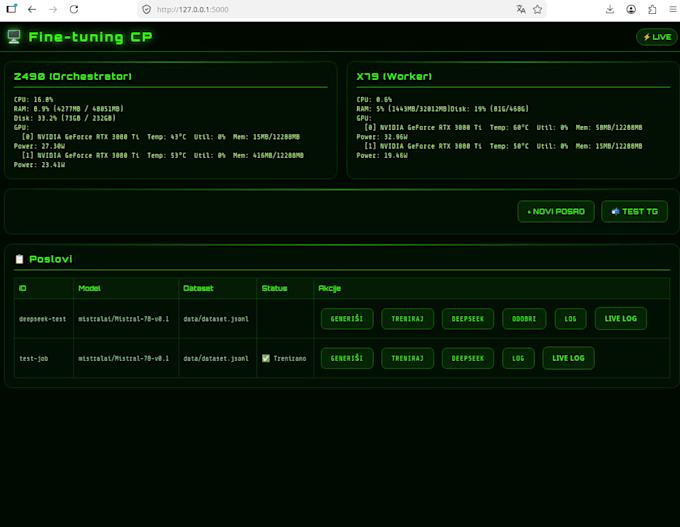Image resolution: width=680 pixels, height=527 pixels.
Task: Click the shield site-info icon
Action: coord(147,9)
